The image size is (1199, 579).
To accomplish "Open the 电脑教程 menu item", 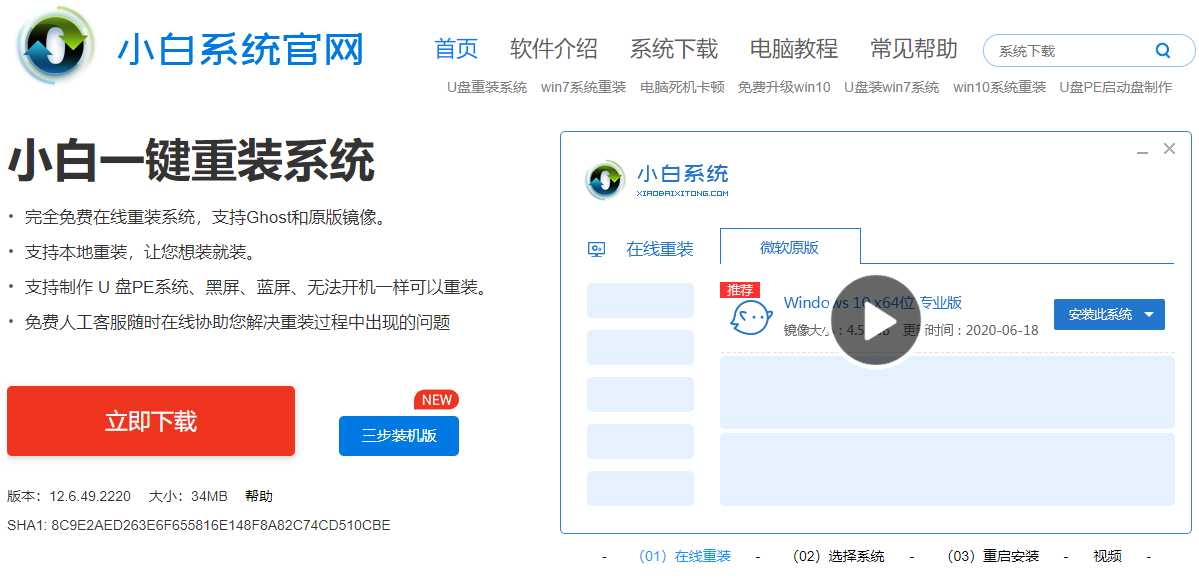I will [x=794, y=49].
